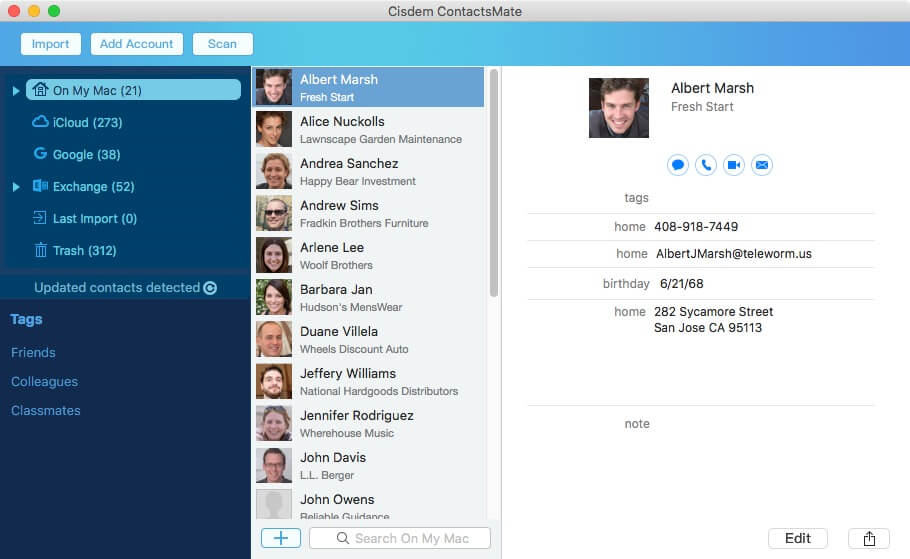
Task: Click John Owens placeholder avatar
Action: [274, 504]
